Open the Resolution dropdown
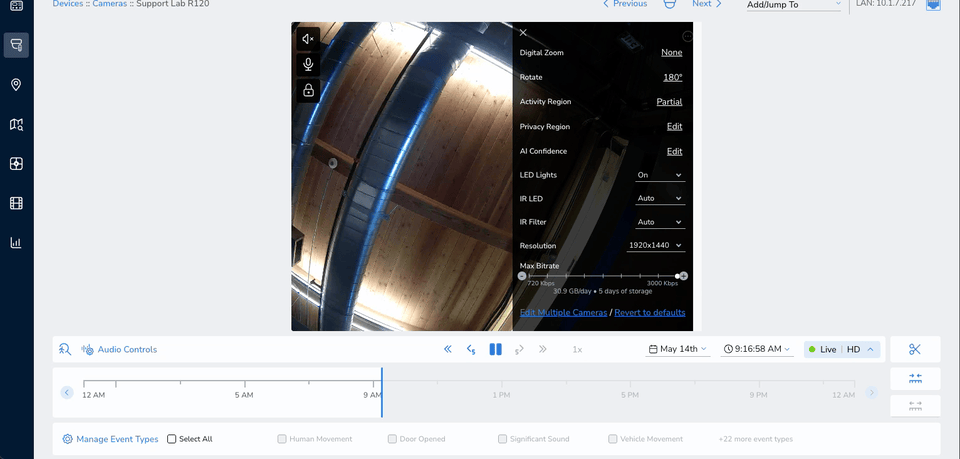960x459 pixels. pos(655,245)
